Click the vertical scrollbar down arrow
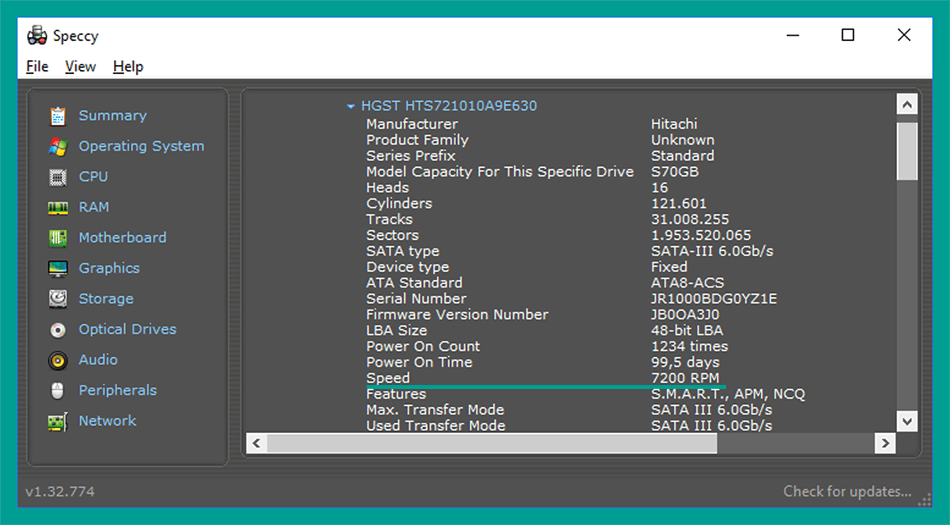This screenshot has width=950, height=525. 907,421
